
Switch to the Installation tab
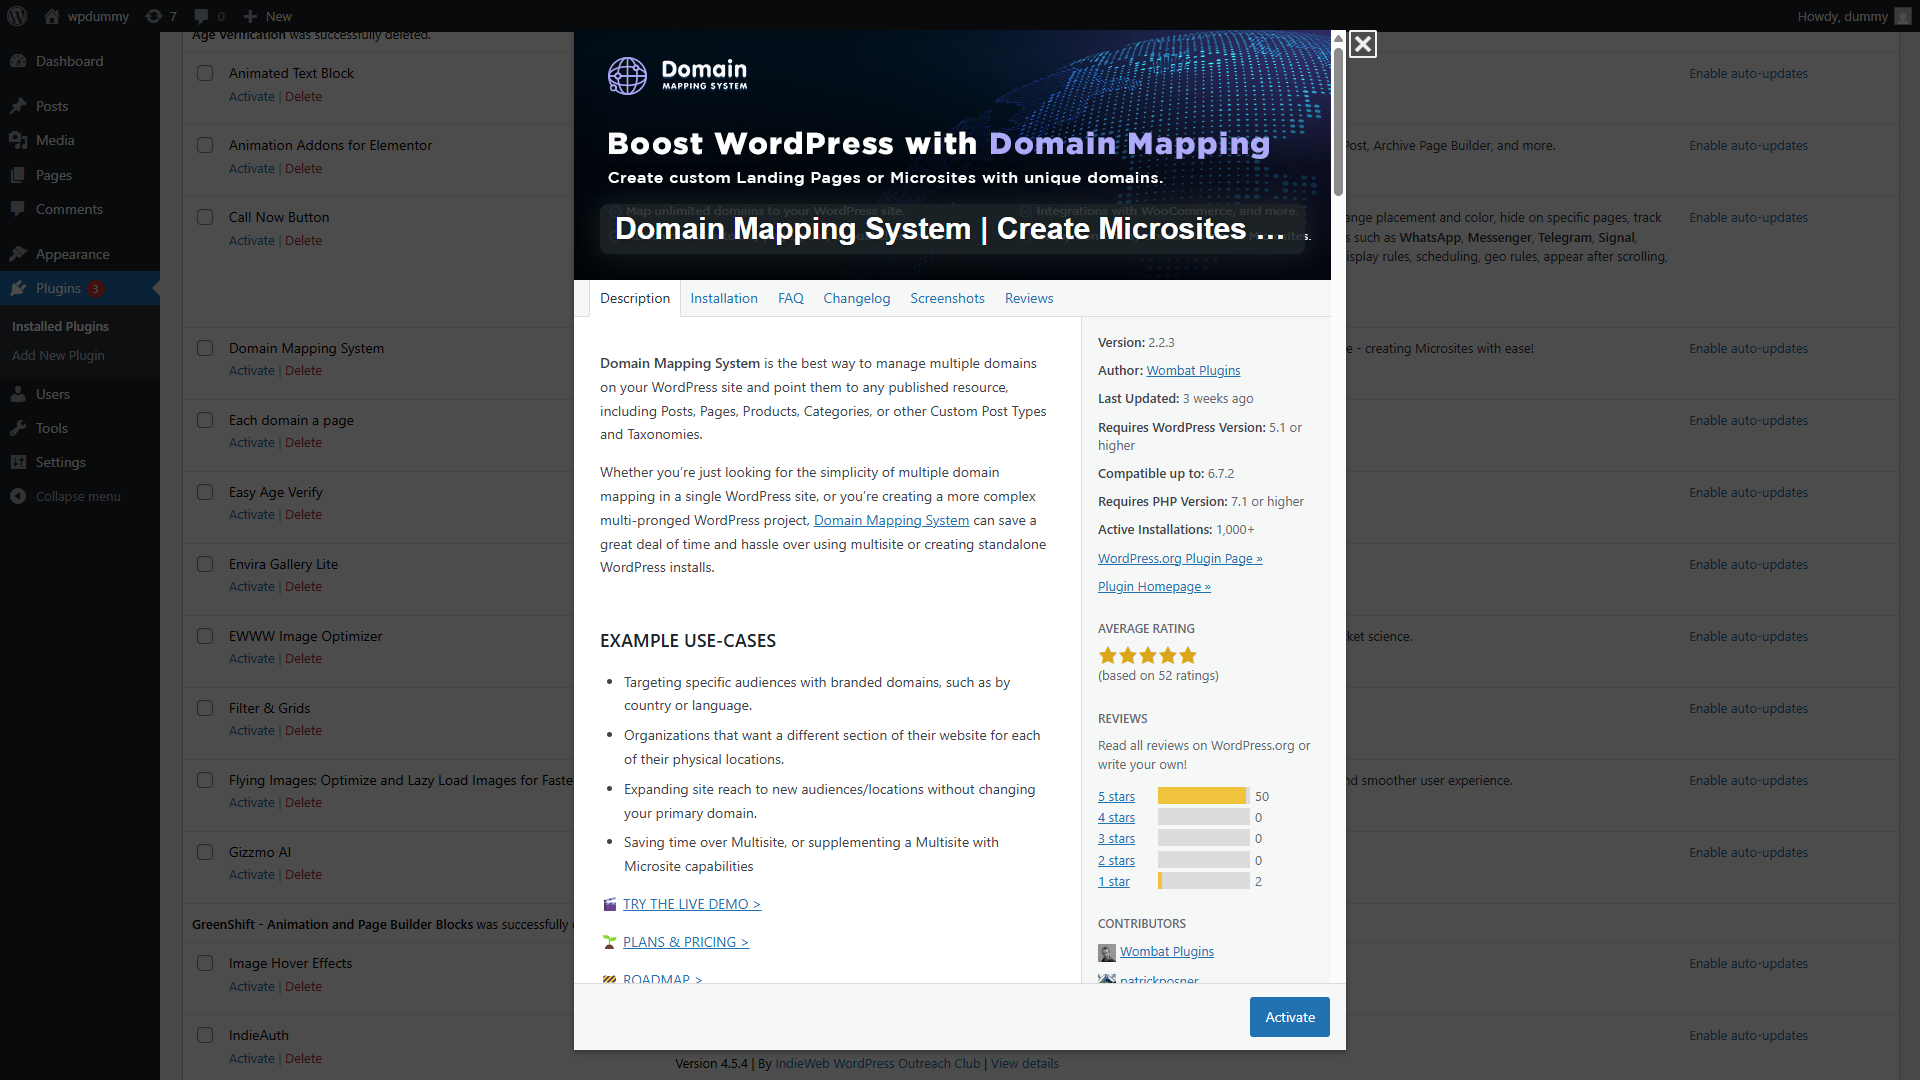pos(724,298)
